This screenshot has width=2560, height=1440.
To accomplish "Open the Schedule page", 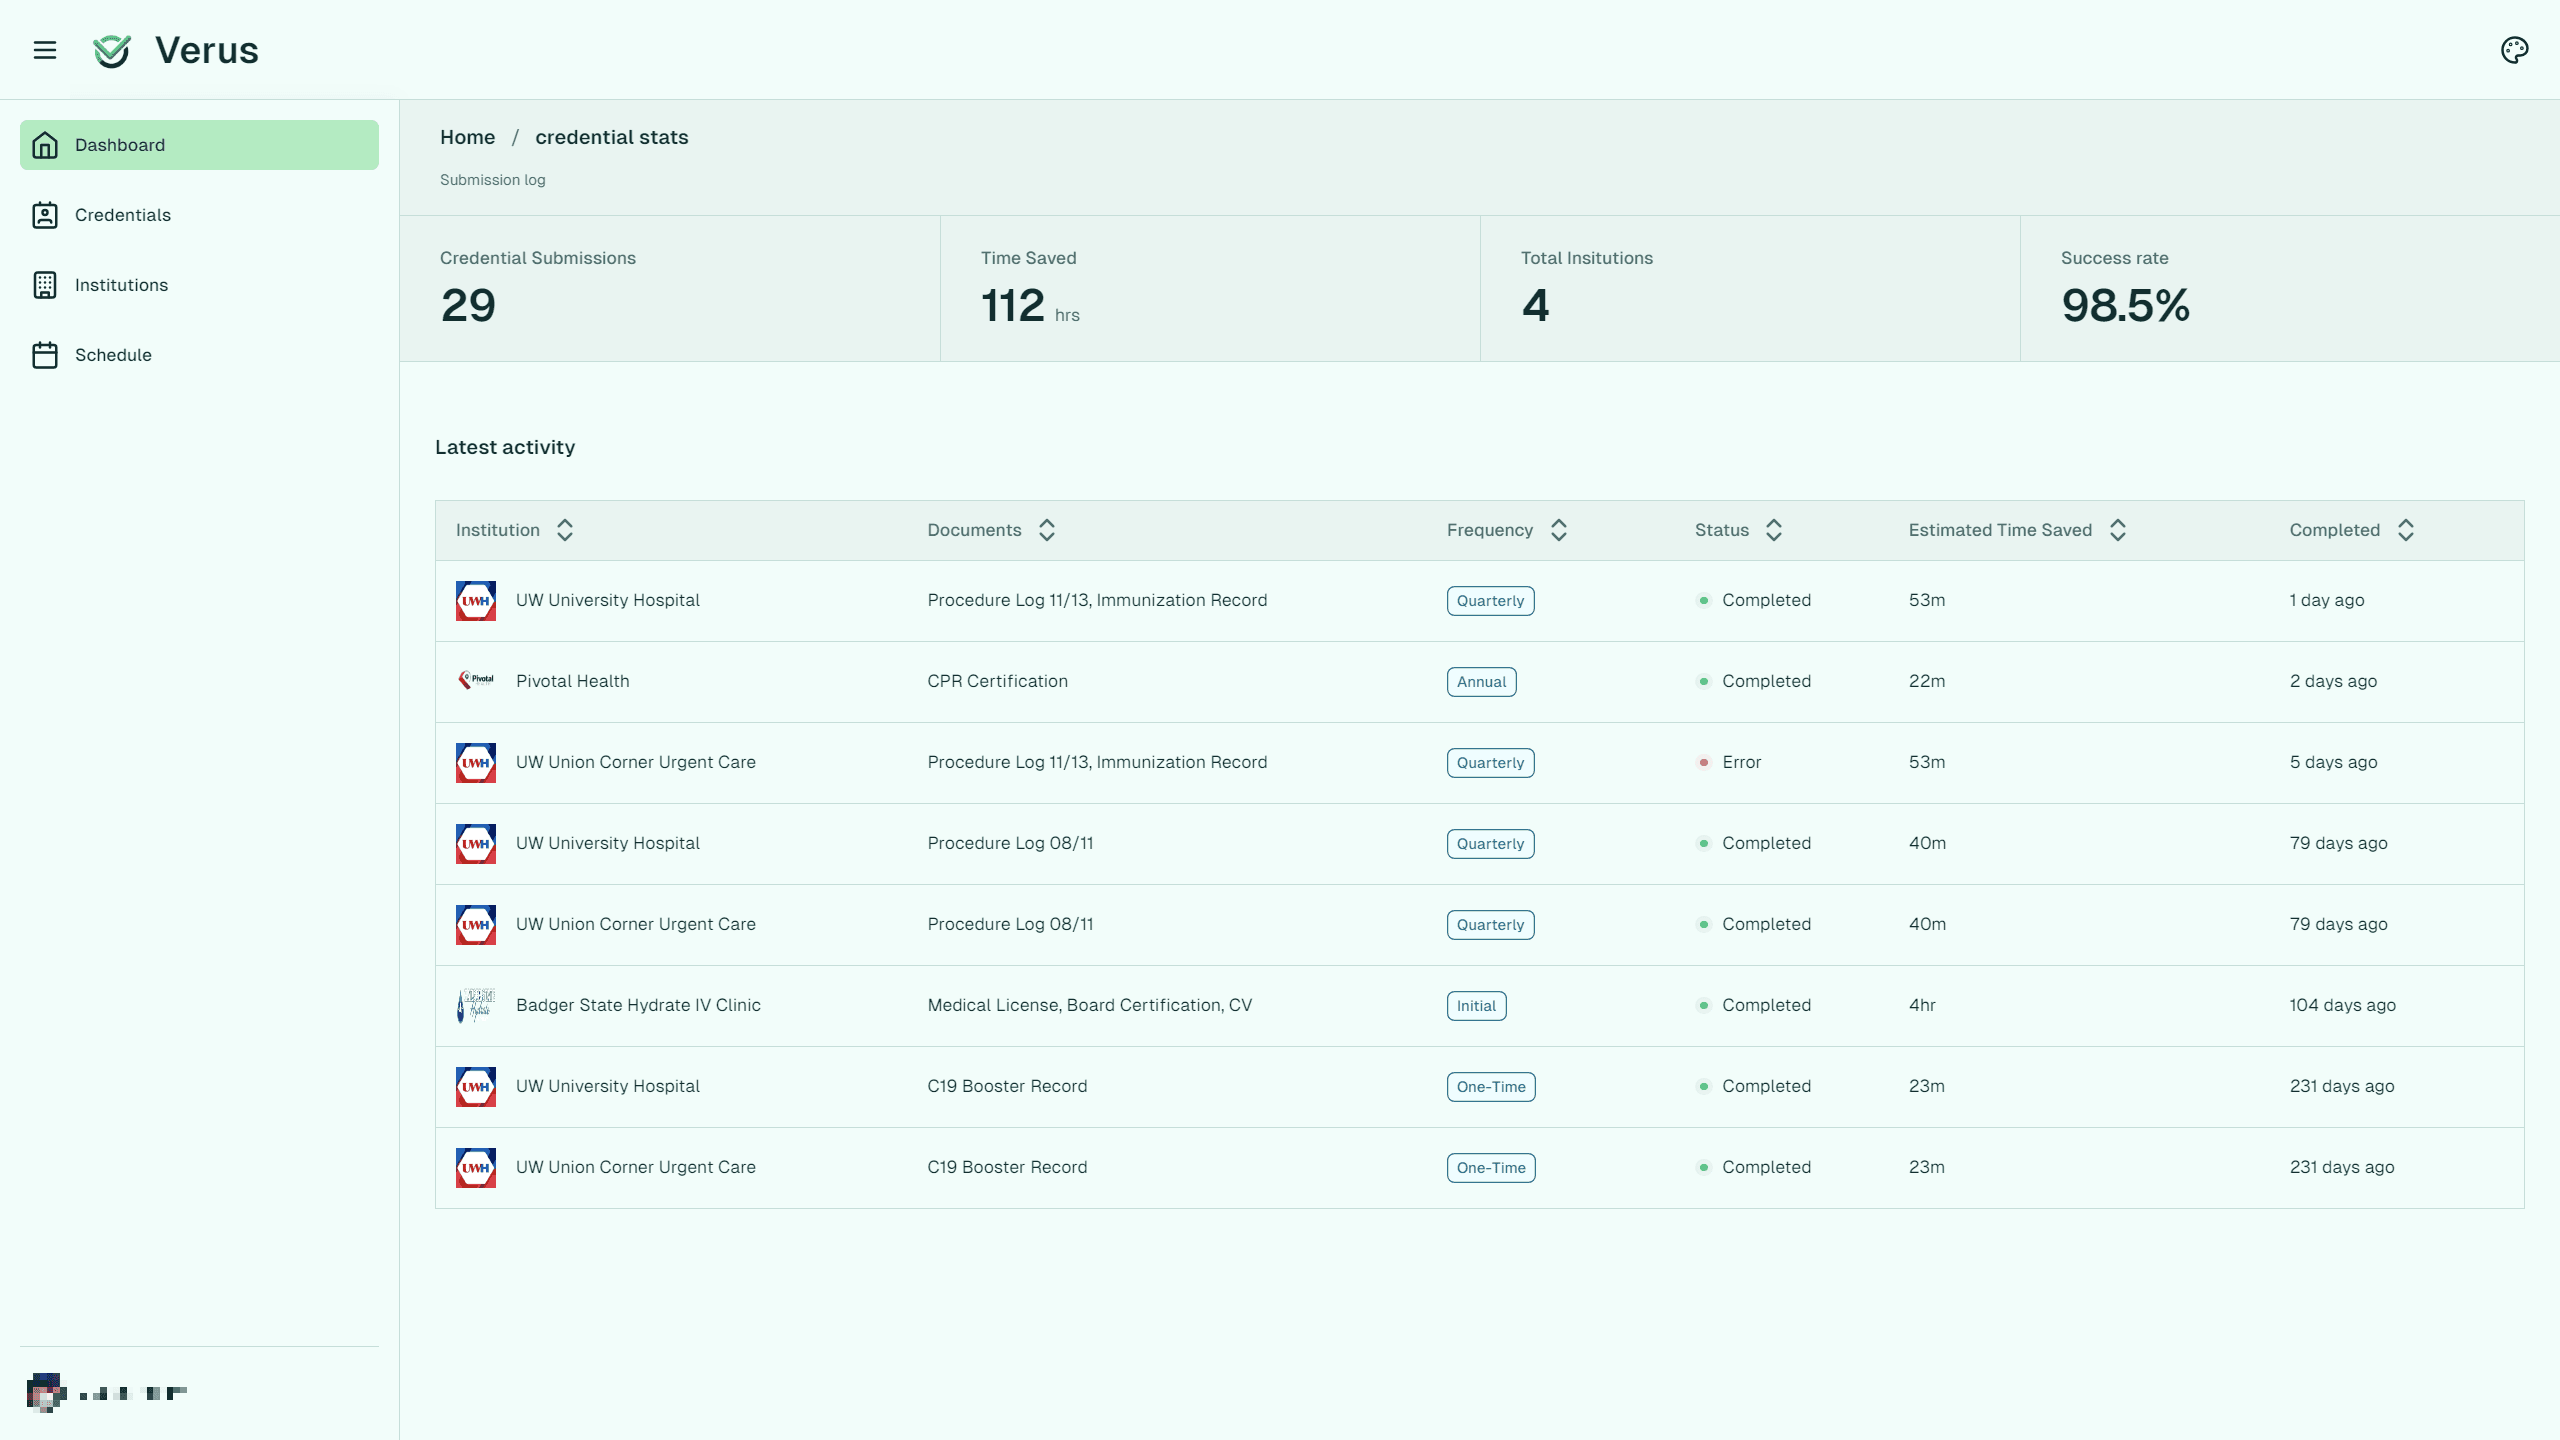I will (113, 354).
